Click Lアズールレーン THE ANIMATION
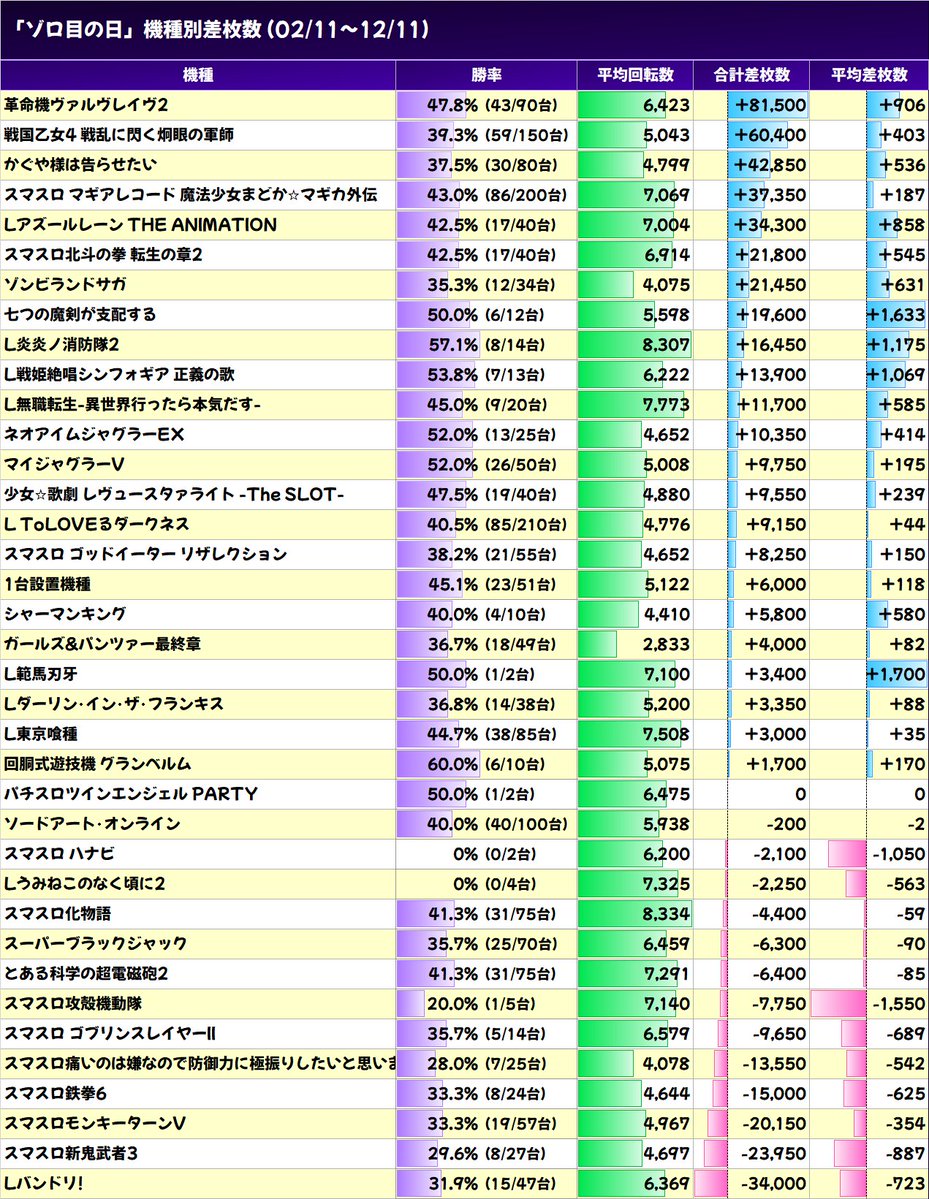929x1199 pixels. (x=140, y=225)
